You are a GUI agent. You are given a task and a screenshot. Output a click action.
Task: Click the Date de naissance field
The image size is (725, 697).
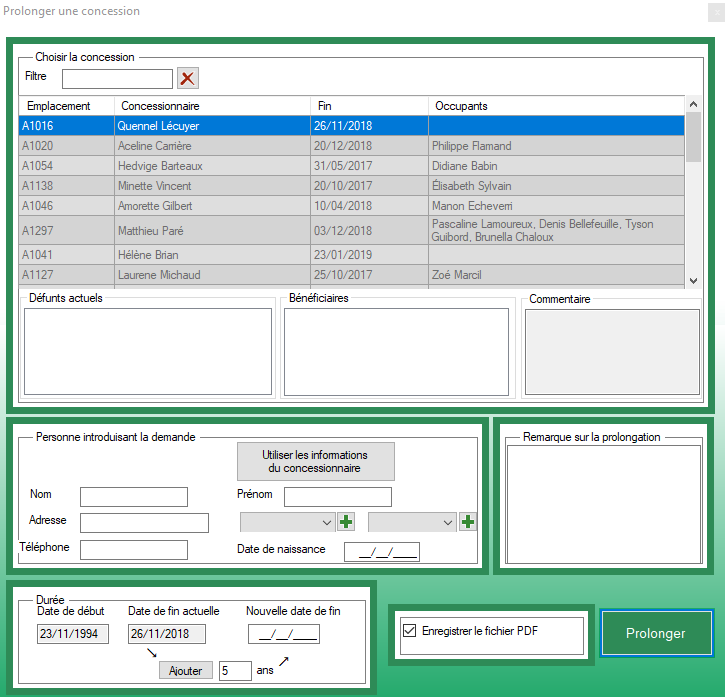point(381,551)
